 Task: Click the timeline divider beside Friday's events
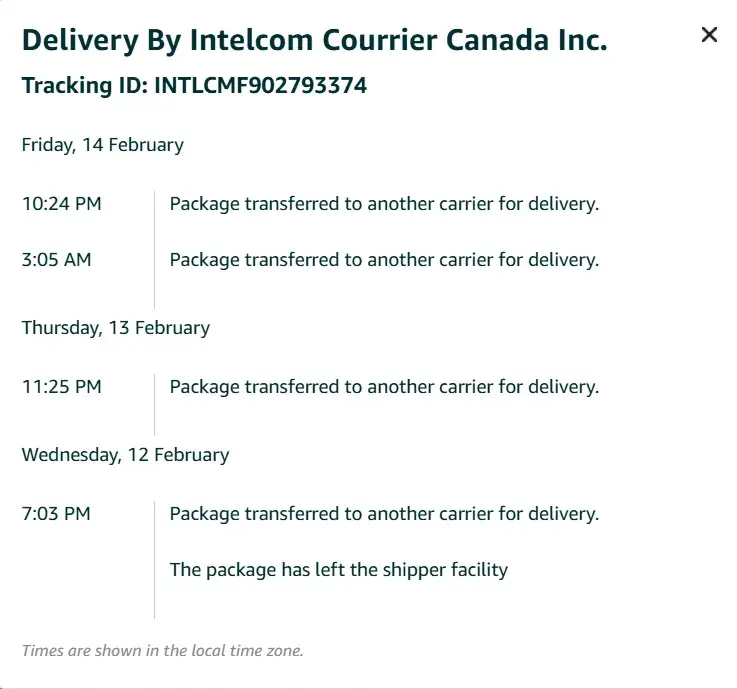click(x=154, y=248)
